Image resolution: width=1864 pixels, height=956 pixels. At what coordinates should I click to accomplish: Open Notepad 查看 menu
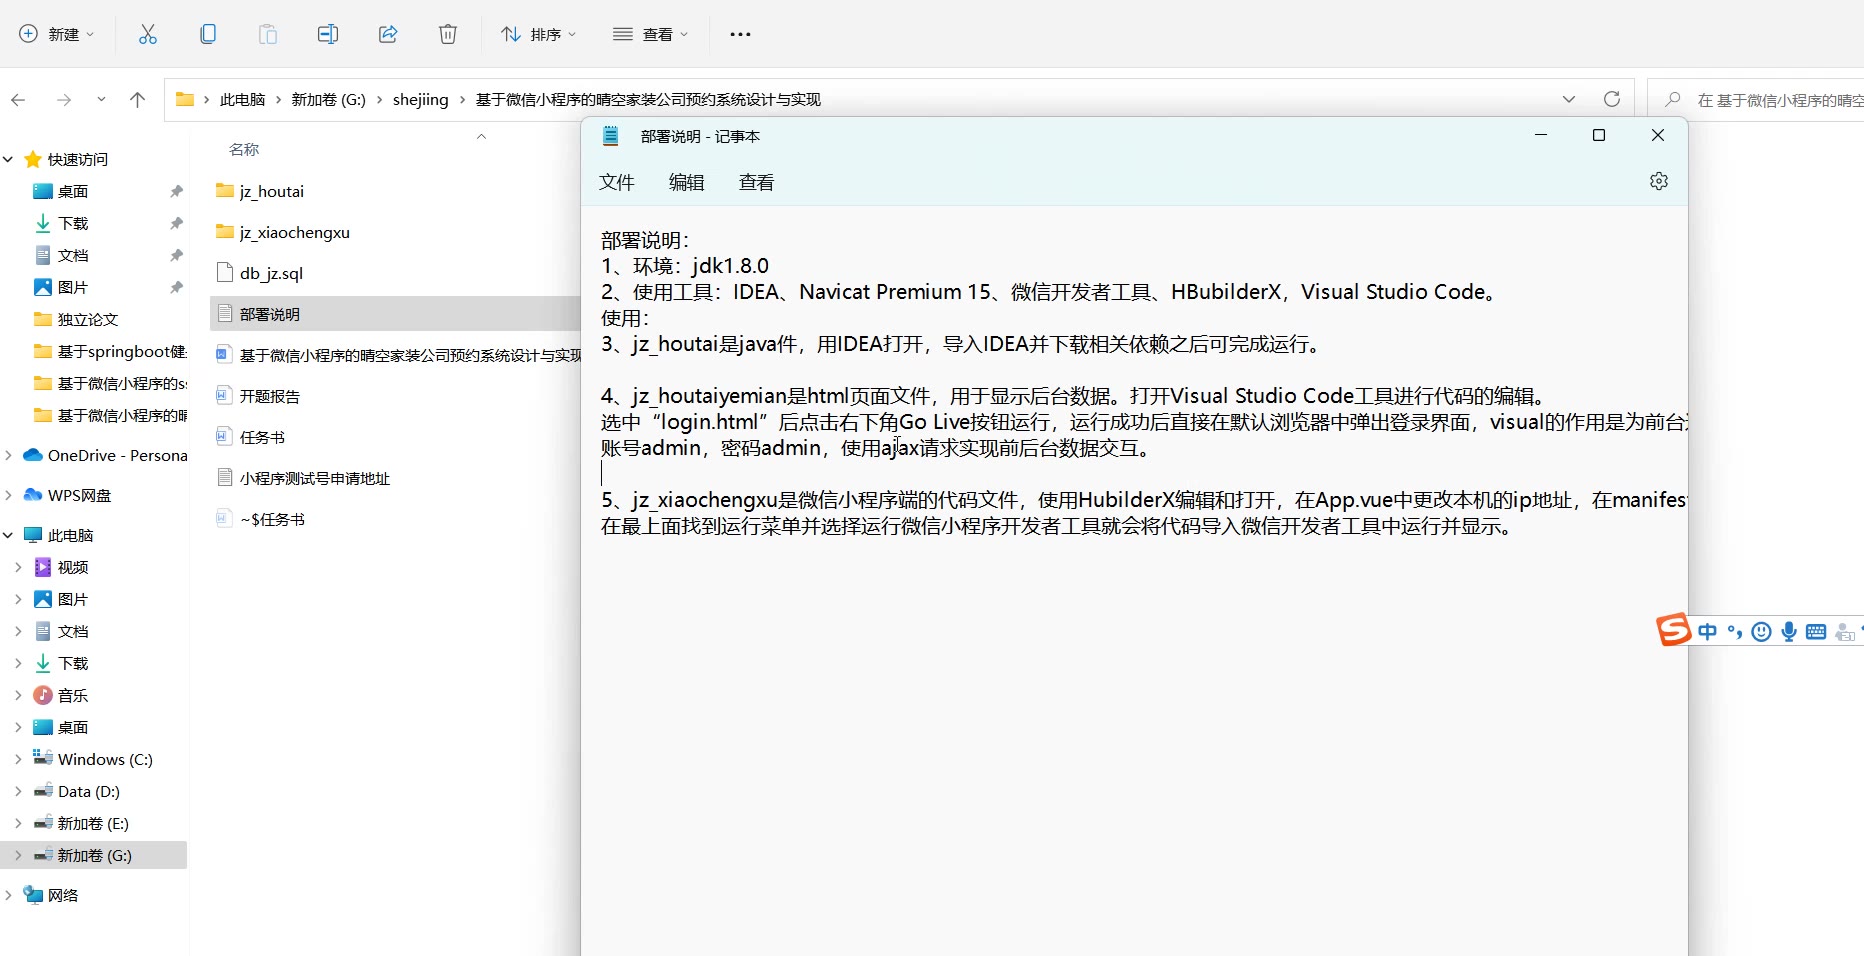coord(757,182)
